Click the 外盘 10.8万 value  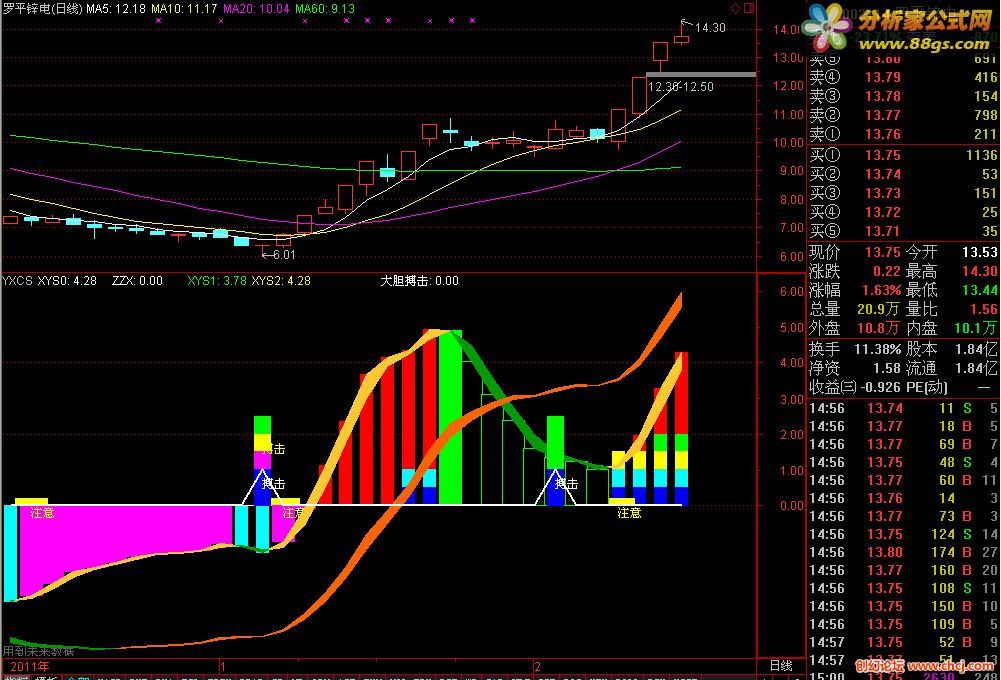(879, 328)
